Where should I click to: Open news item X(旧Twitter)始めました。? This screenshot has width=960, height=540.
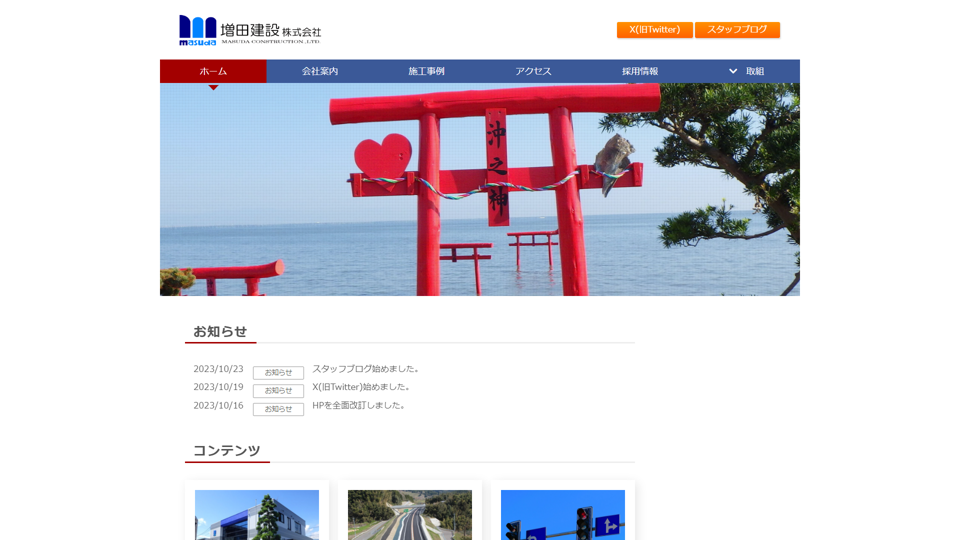point(361,387)
